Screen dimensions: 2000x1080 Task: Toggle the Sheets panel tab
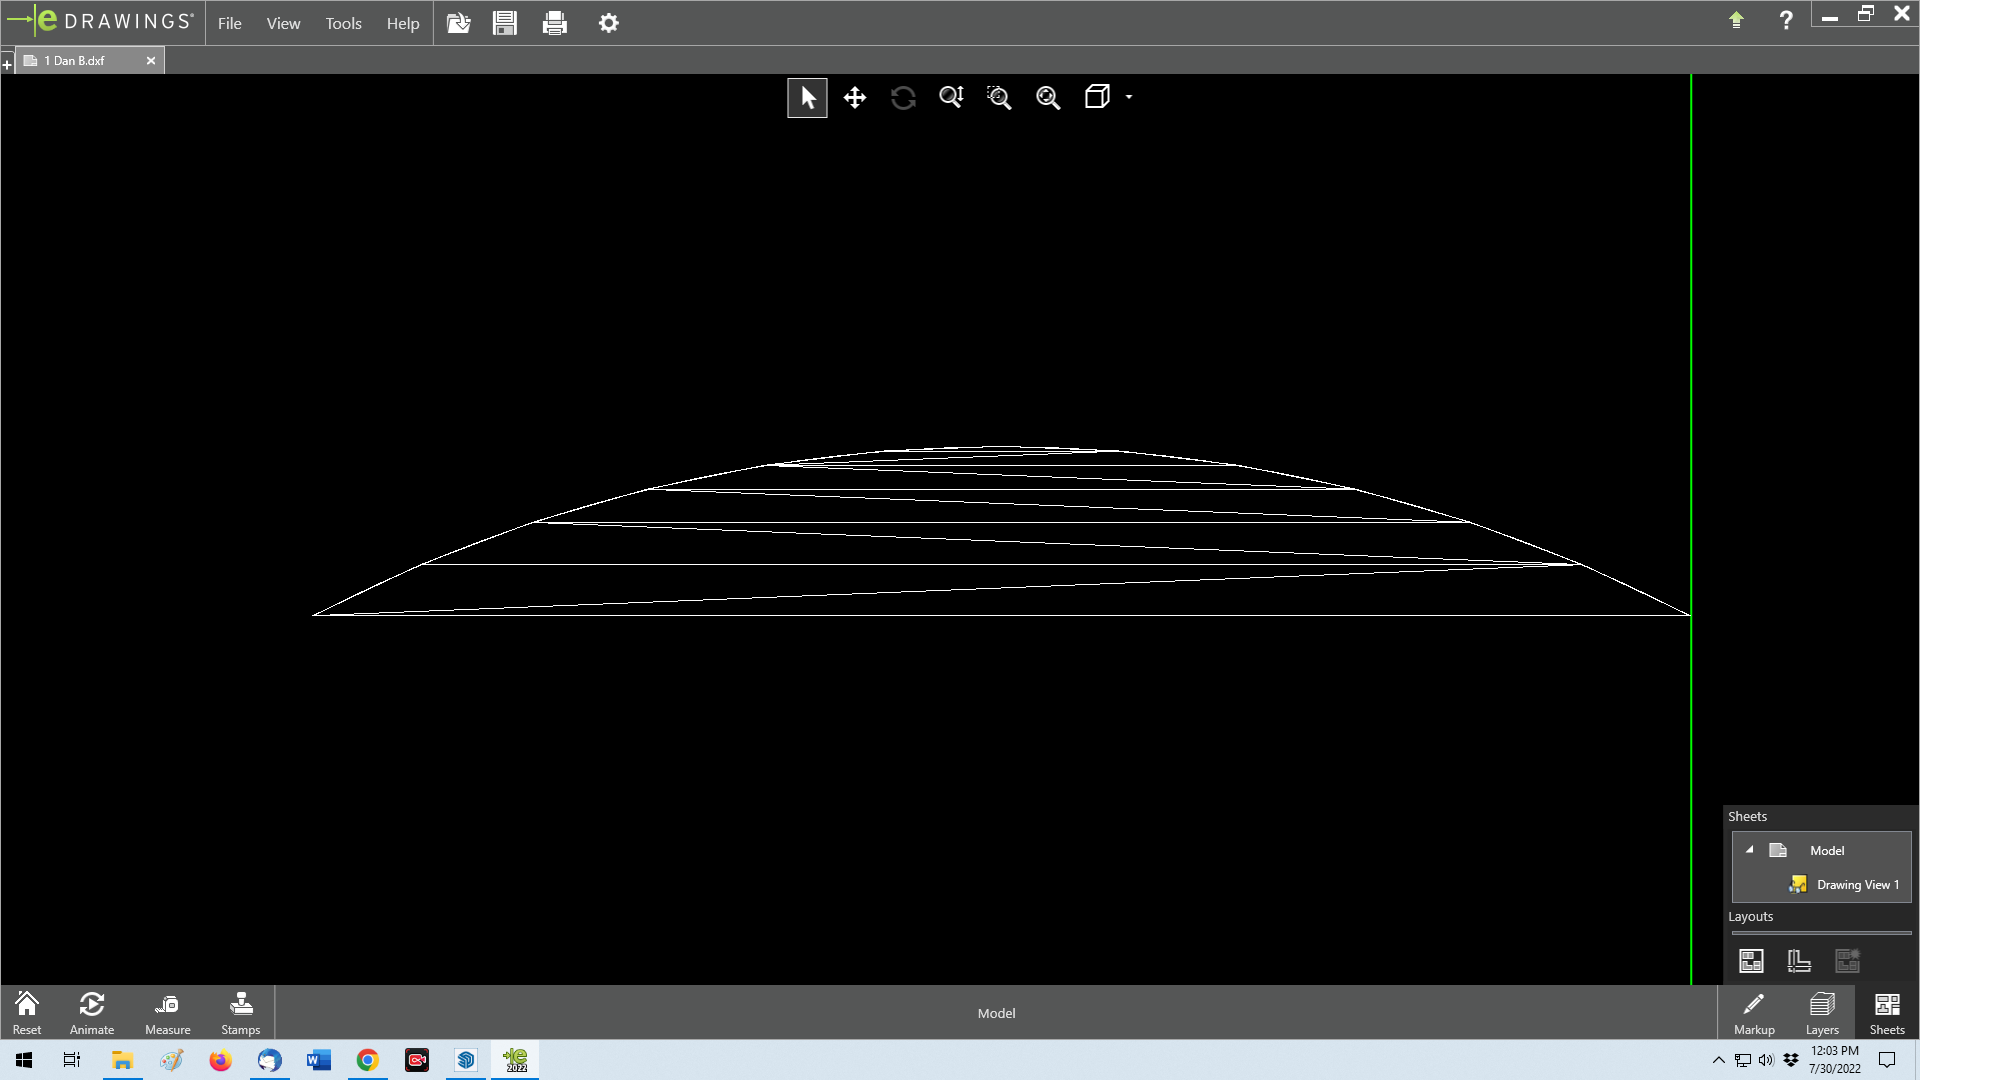coord(1886,1013)
